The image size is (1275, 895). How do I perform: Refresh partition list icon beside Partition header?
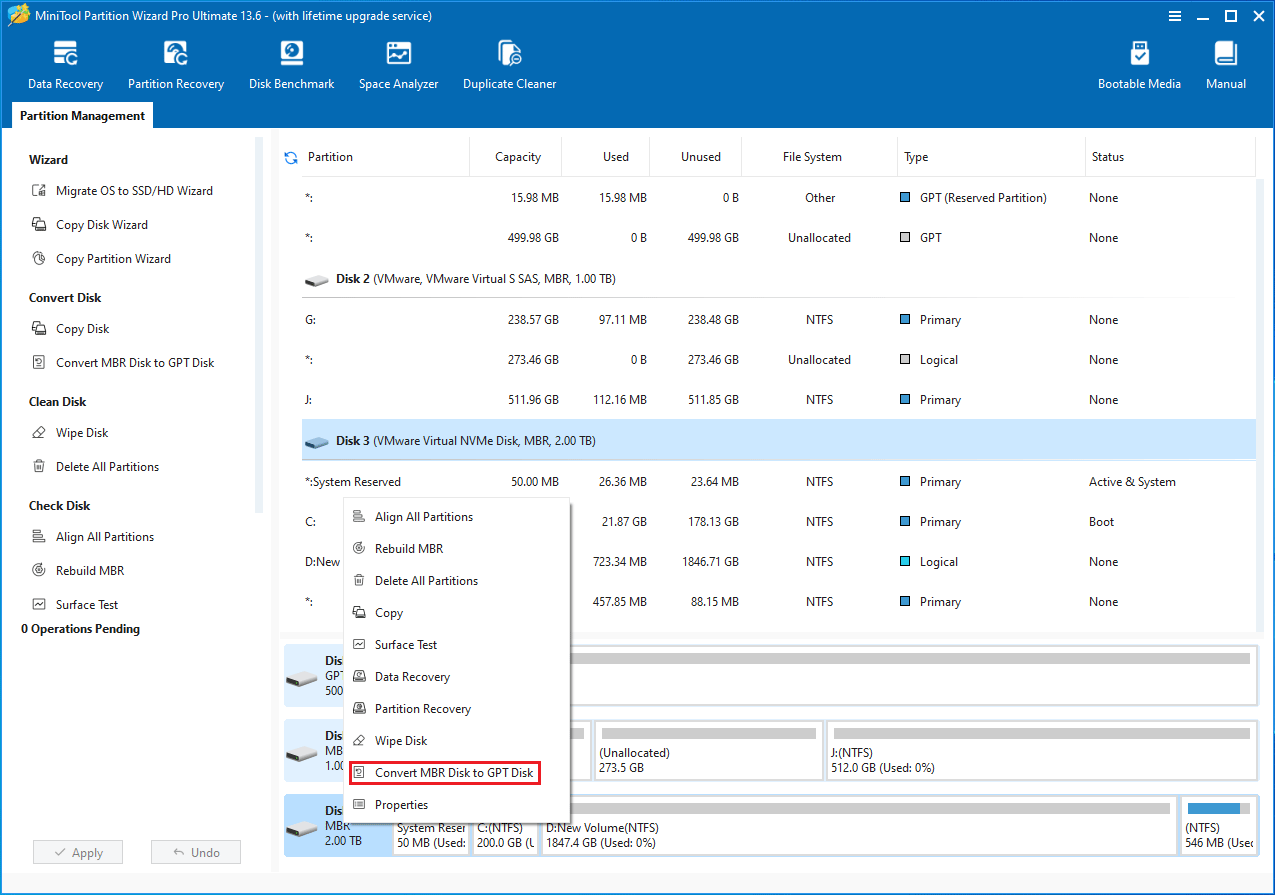click(x=291, y=157)
